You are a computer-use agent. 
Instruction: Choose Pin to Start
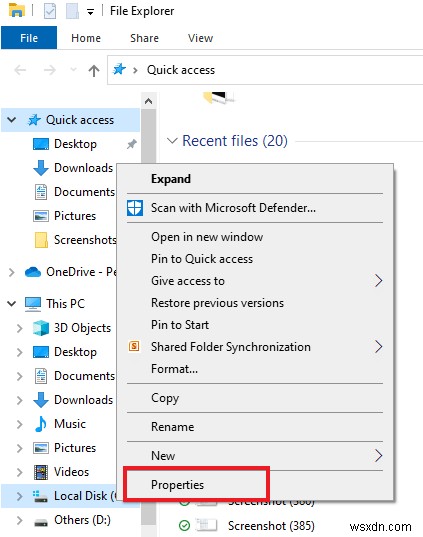pos(255,325)
